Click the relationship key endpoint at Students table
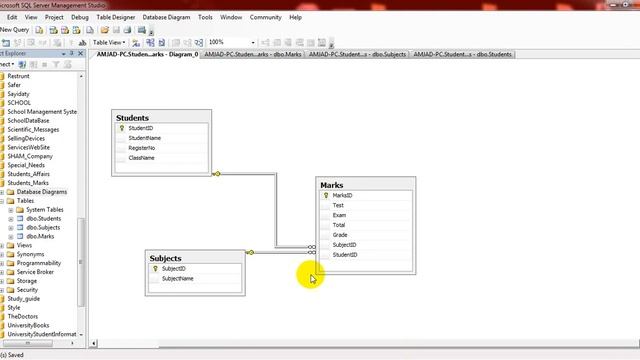This screenshot has width=640, height=360. [x=217, y=174]
